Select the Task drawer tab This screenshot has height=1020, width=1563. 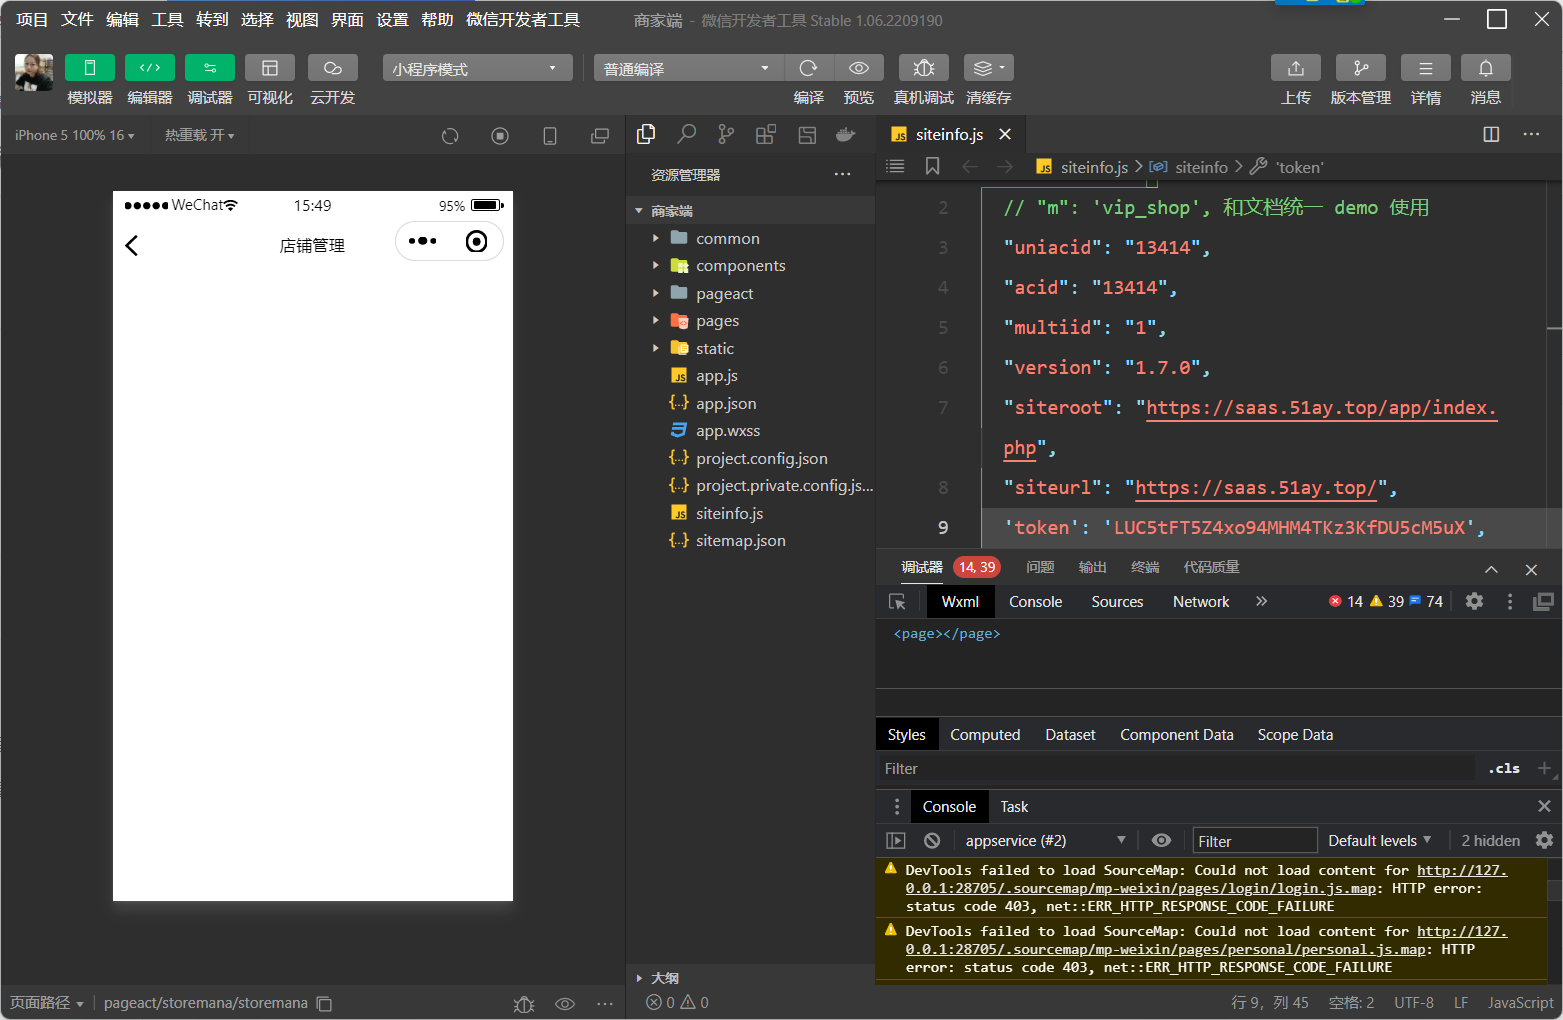(x=1014, y=807)
